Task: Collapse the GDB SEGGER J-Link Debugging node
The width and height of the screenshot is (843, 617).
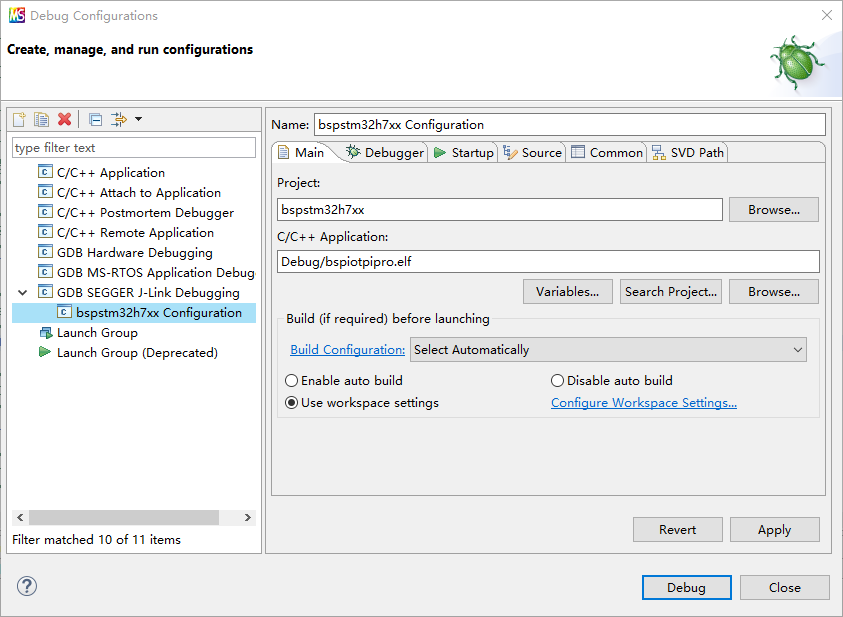Action: point(23,293)
